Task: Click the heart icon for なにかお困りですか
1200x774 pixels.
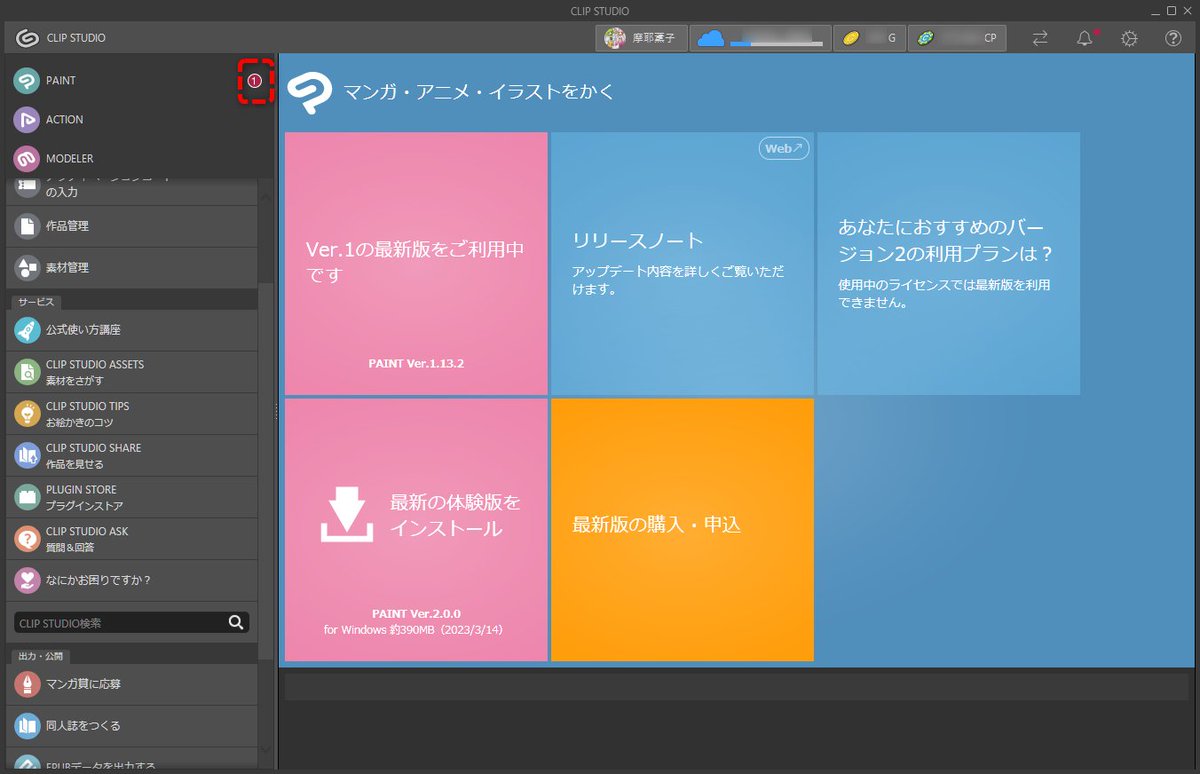Action: coord(27,580)
